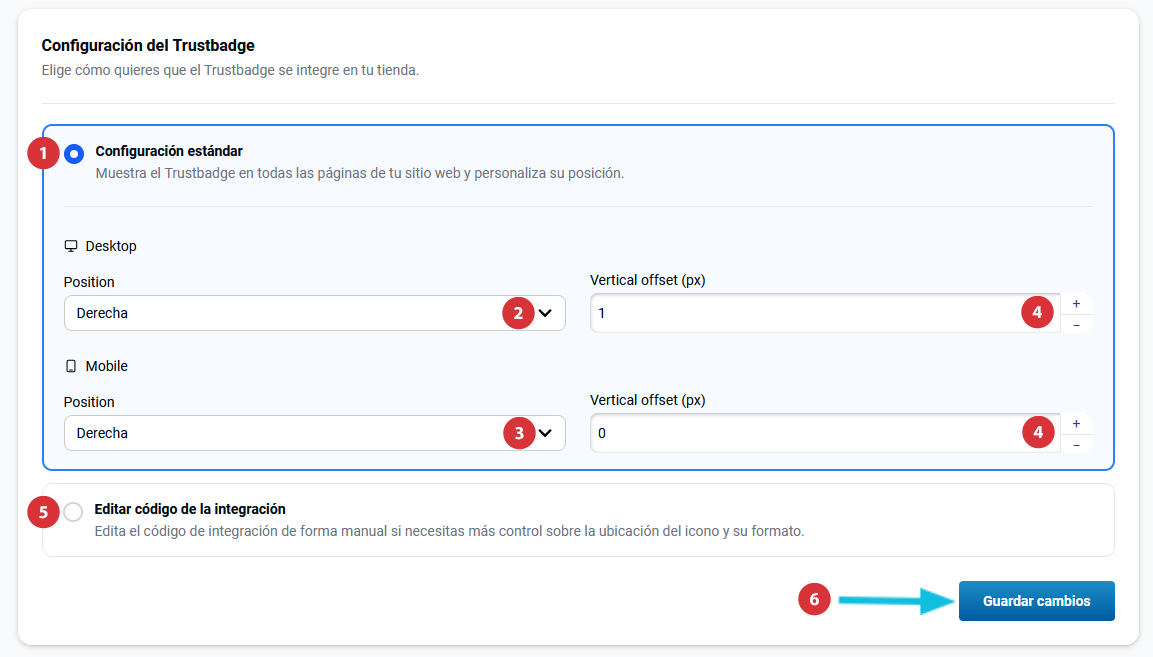Click the red number 2 badge

click(518, 313)
